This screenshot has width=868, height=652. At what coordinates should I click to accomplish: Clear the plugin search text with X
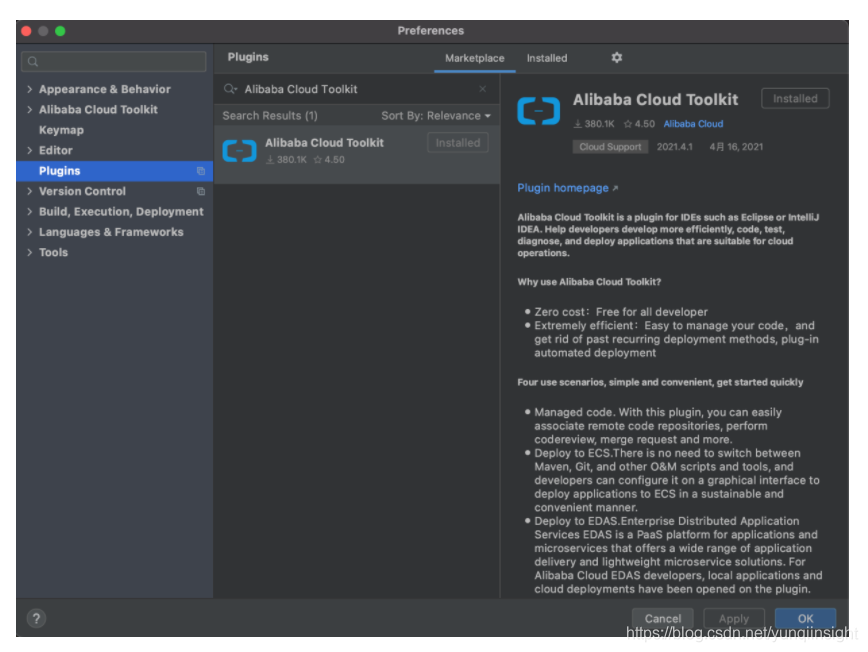482,89
